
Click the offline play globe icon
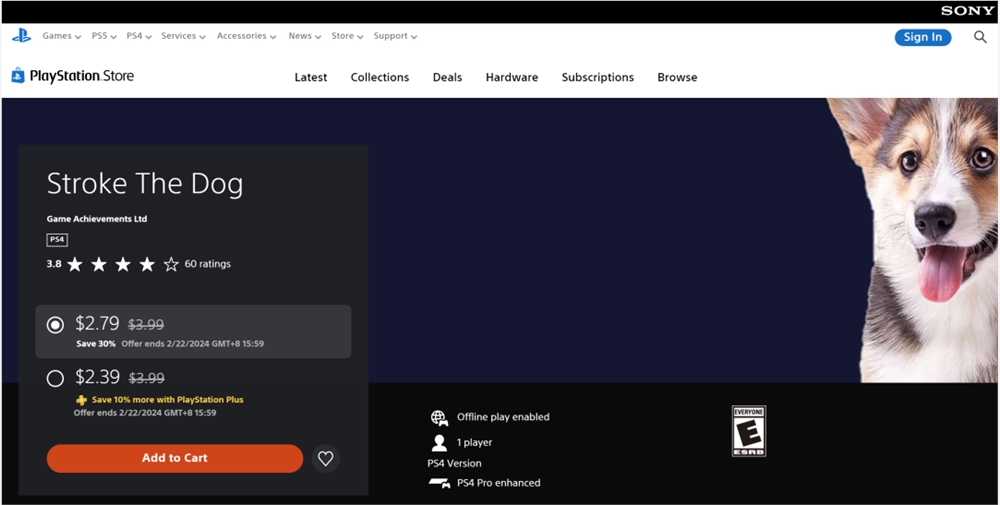point(439,418)
